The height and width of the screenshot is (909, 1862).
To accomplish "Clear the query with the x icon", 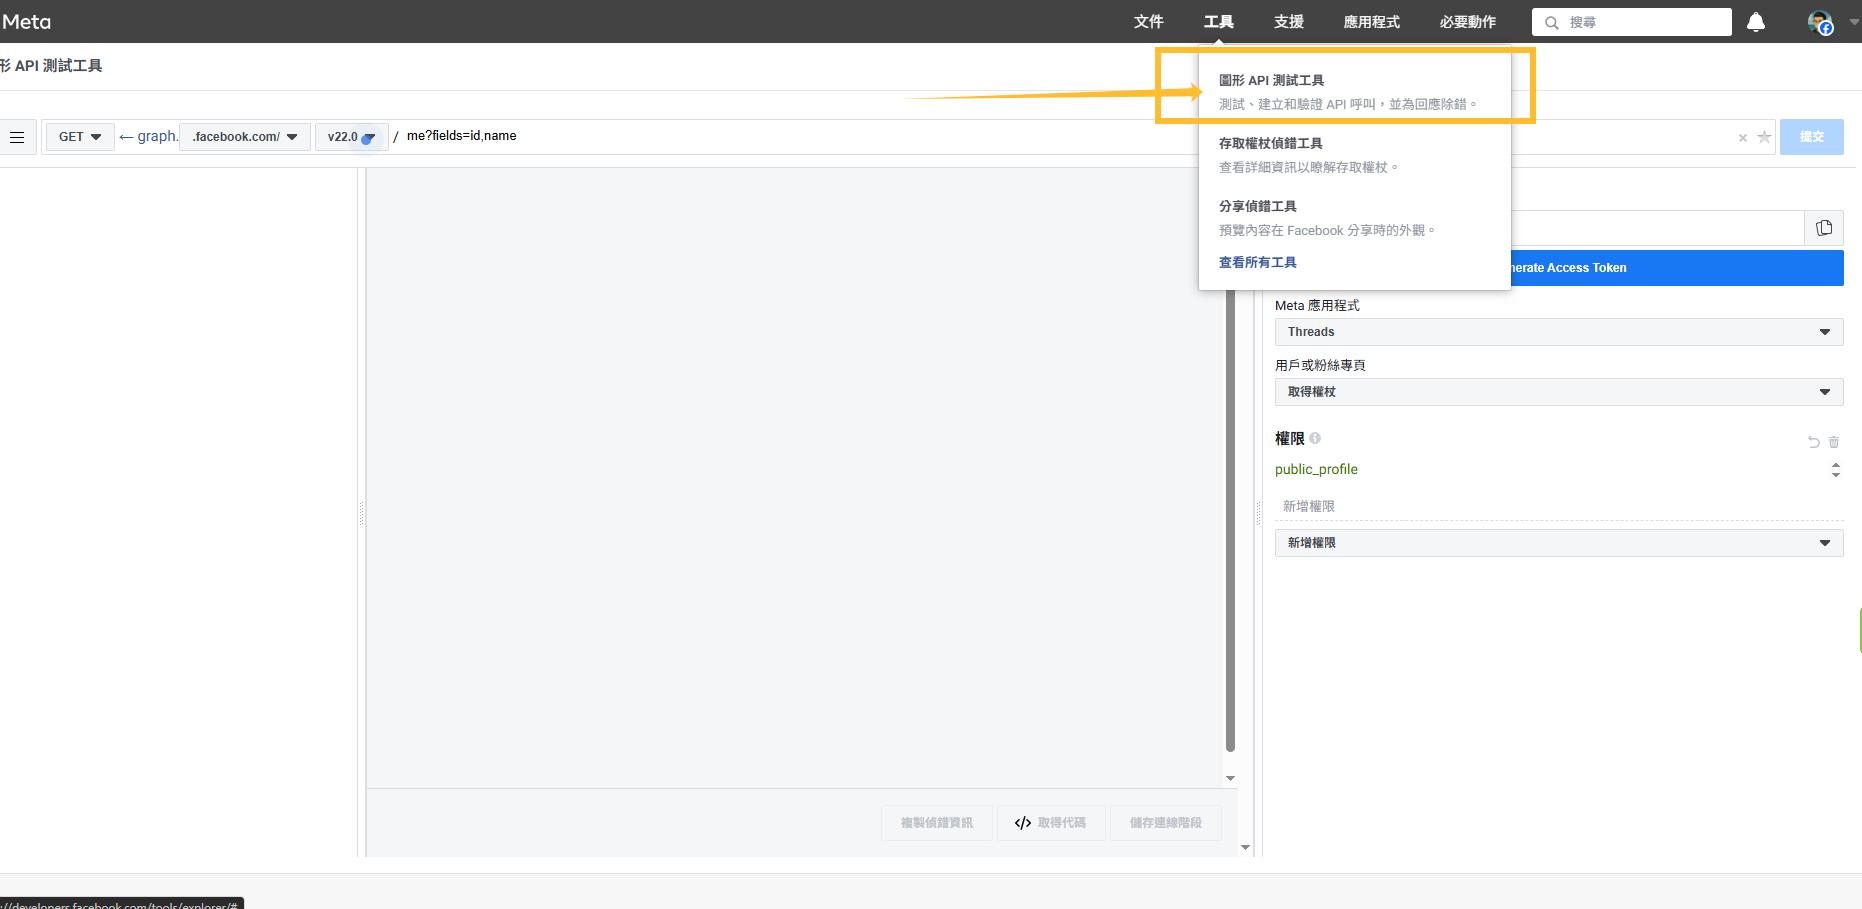I will (x=1743, y=138).
